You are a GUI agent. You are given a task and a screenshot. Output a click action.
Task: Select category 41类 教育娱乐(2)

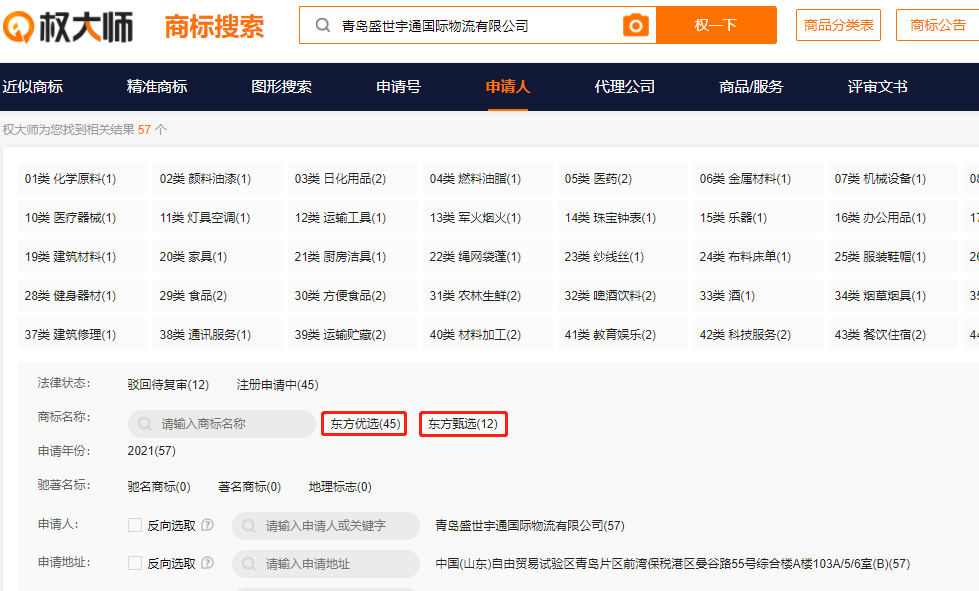tap(622, 335)
